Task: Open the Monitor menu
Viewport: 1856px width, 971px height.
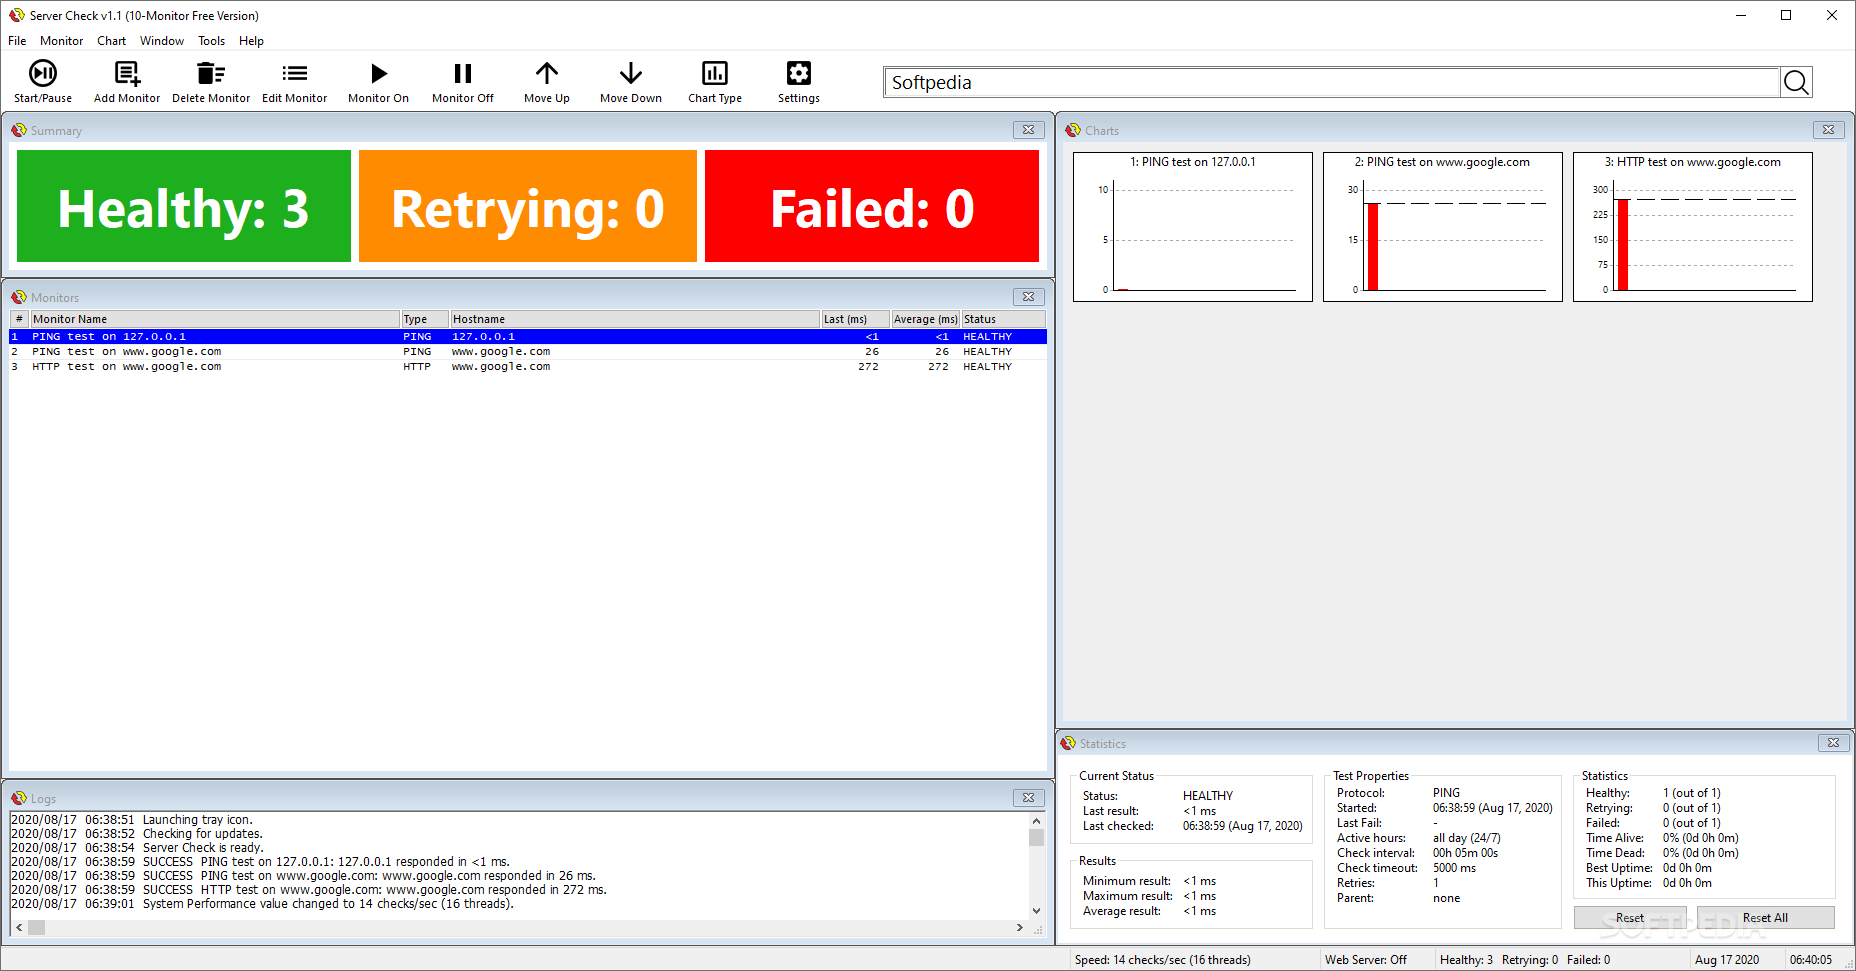Action: pyautogui.click(x=61, y=40)
